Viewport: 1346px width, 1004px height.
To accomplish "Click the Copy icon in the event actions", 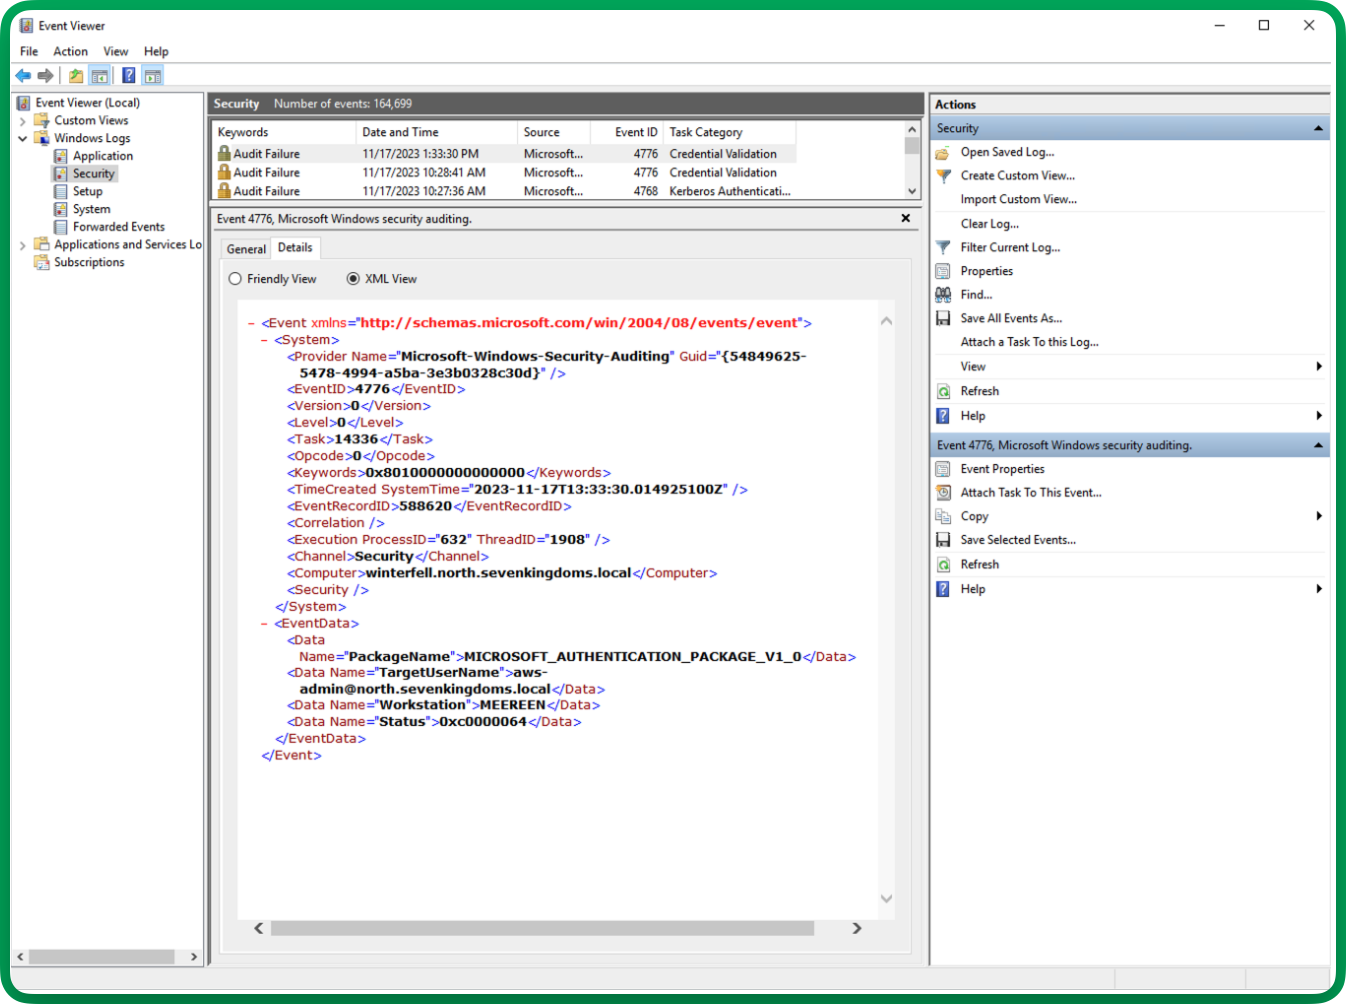I will [943, 516].
